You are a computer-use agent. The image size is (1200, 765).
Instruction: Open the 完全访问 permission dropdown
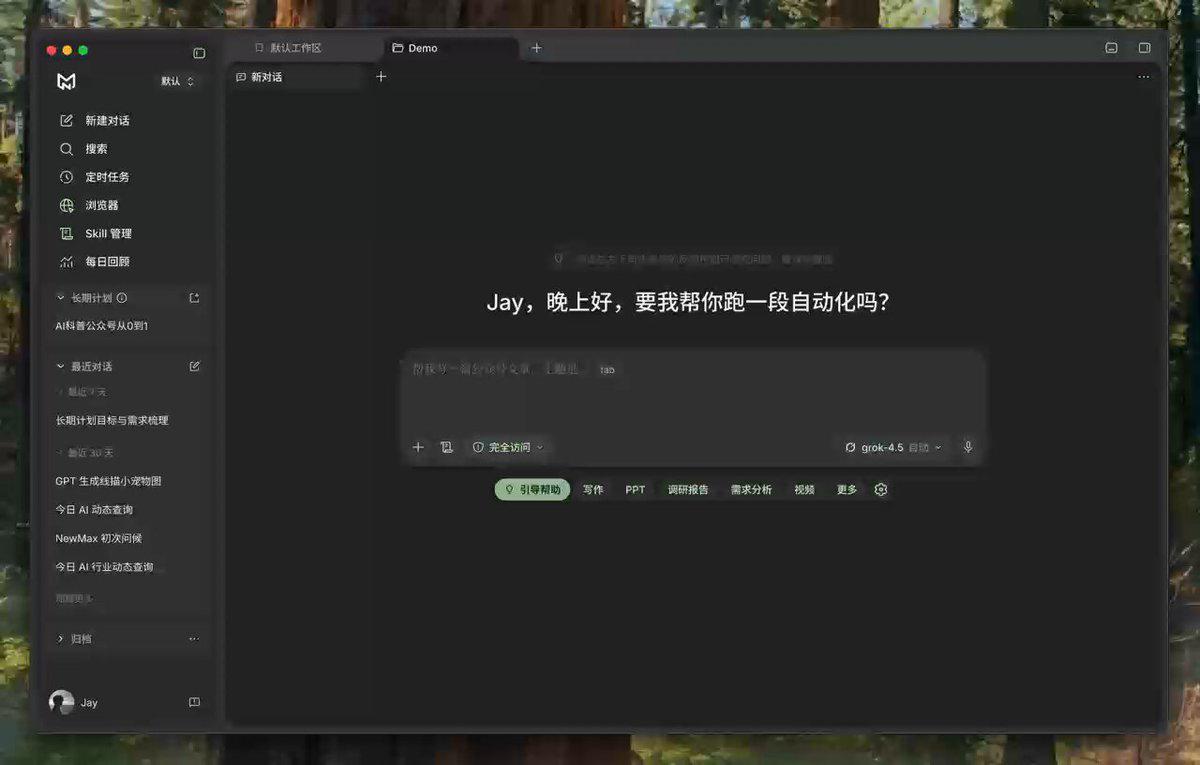(508, 447)
